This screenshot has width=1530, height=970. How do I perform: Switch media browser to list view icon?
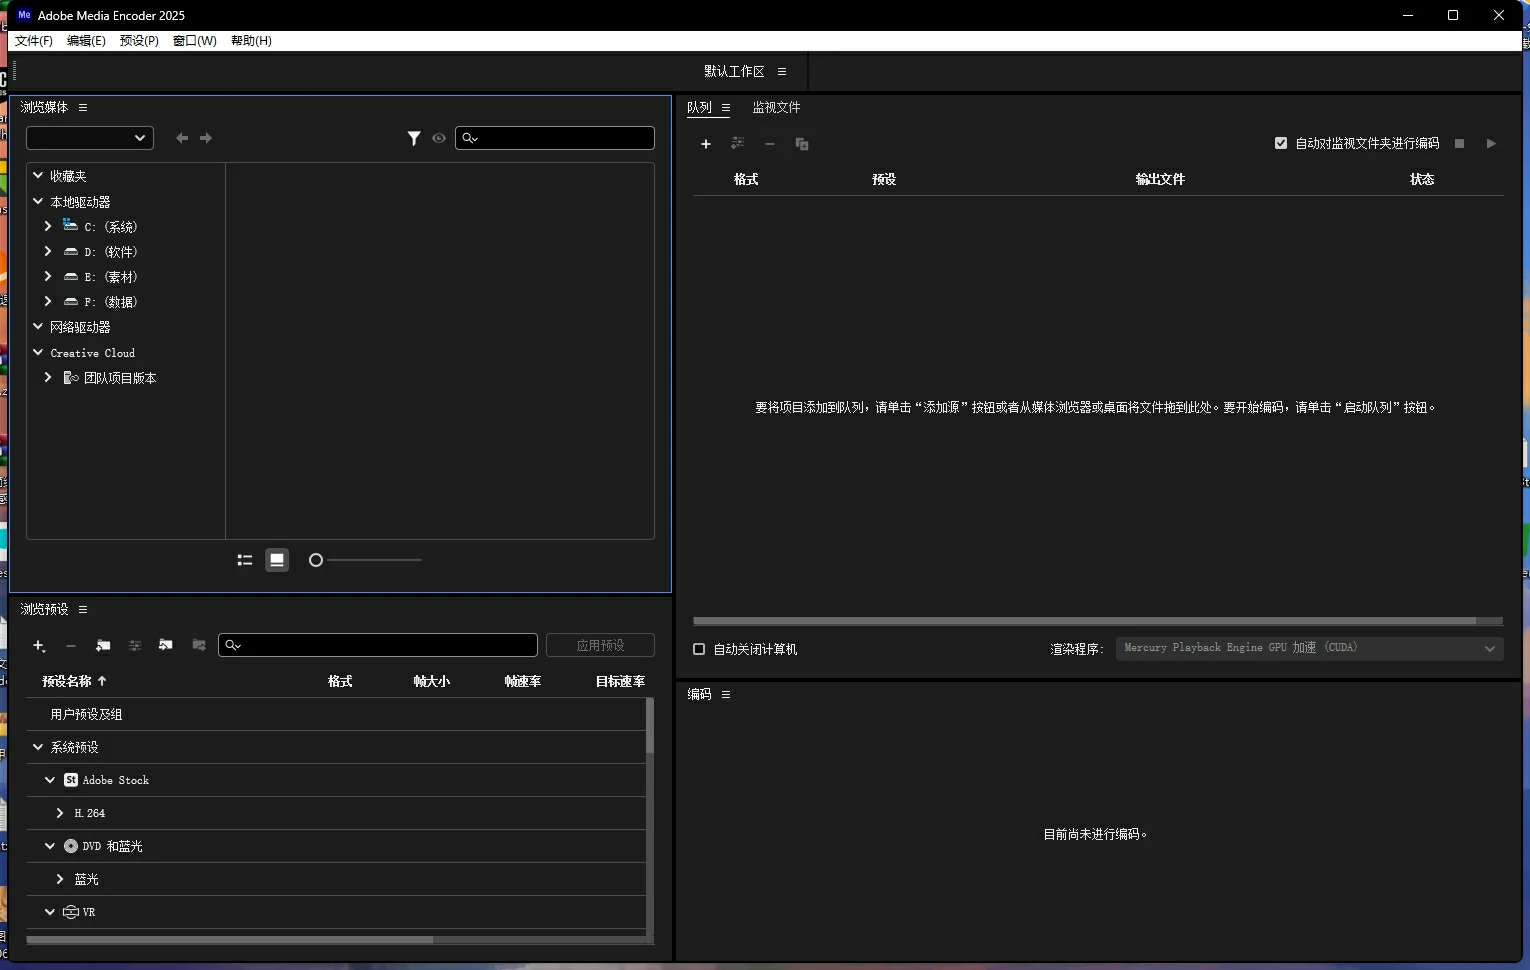tap(245, 560)
